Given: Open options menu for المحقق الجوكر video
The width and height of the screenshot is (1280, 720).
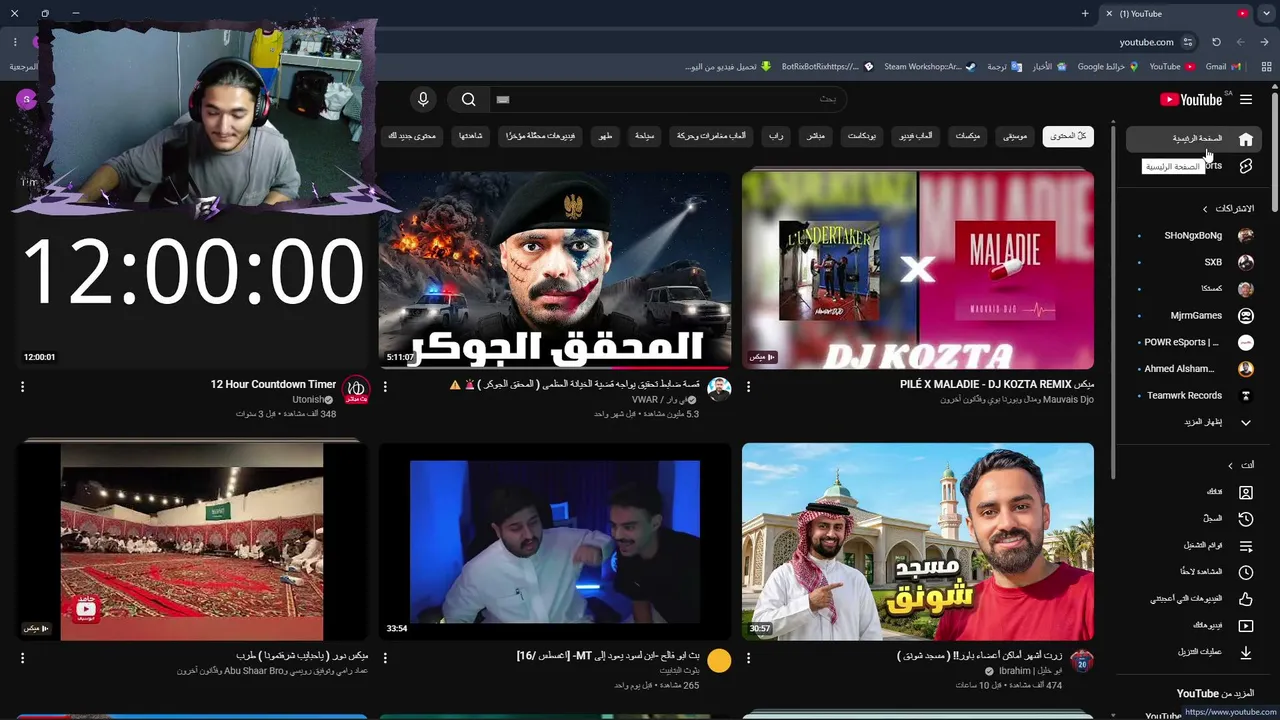Looking at the screenshot, I should click(x=385, y=387).
